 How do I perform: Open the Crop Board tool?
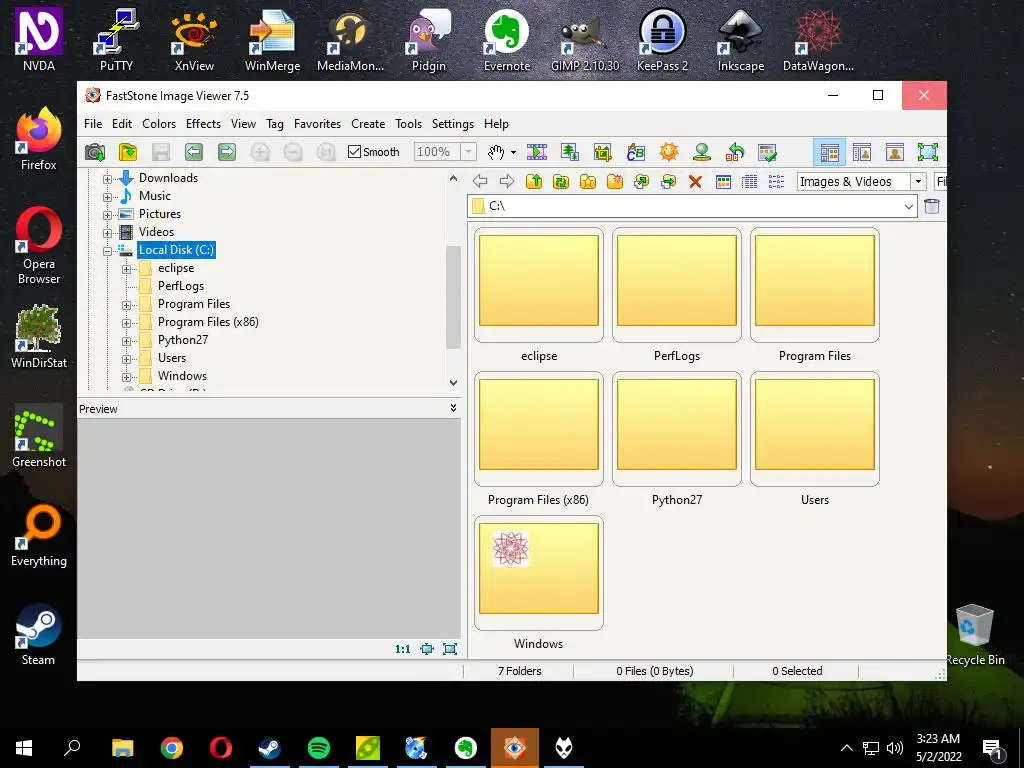click(603, 152)
